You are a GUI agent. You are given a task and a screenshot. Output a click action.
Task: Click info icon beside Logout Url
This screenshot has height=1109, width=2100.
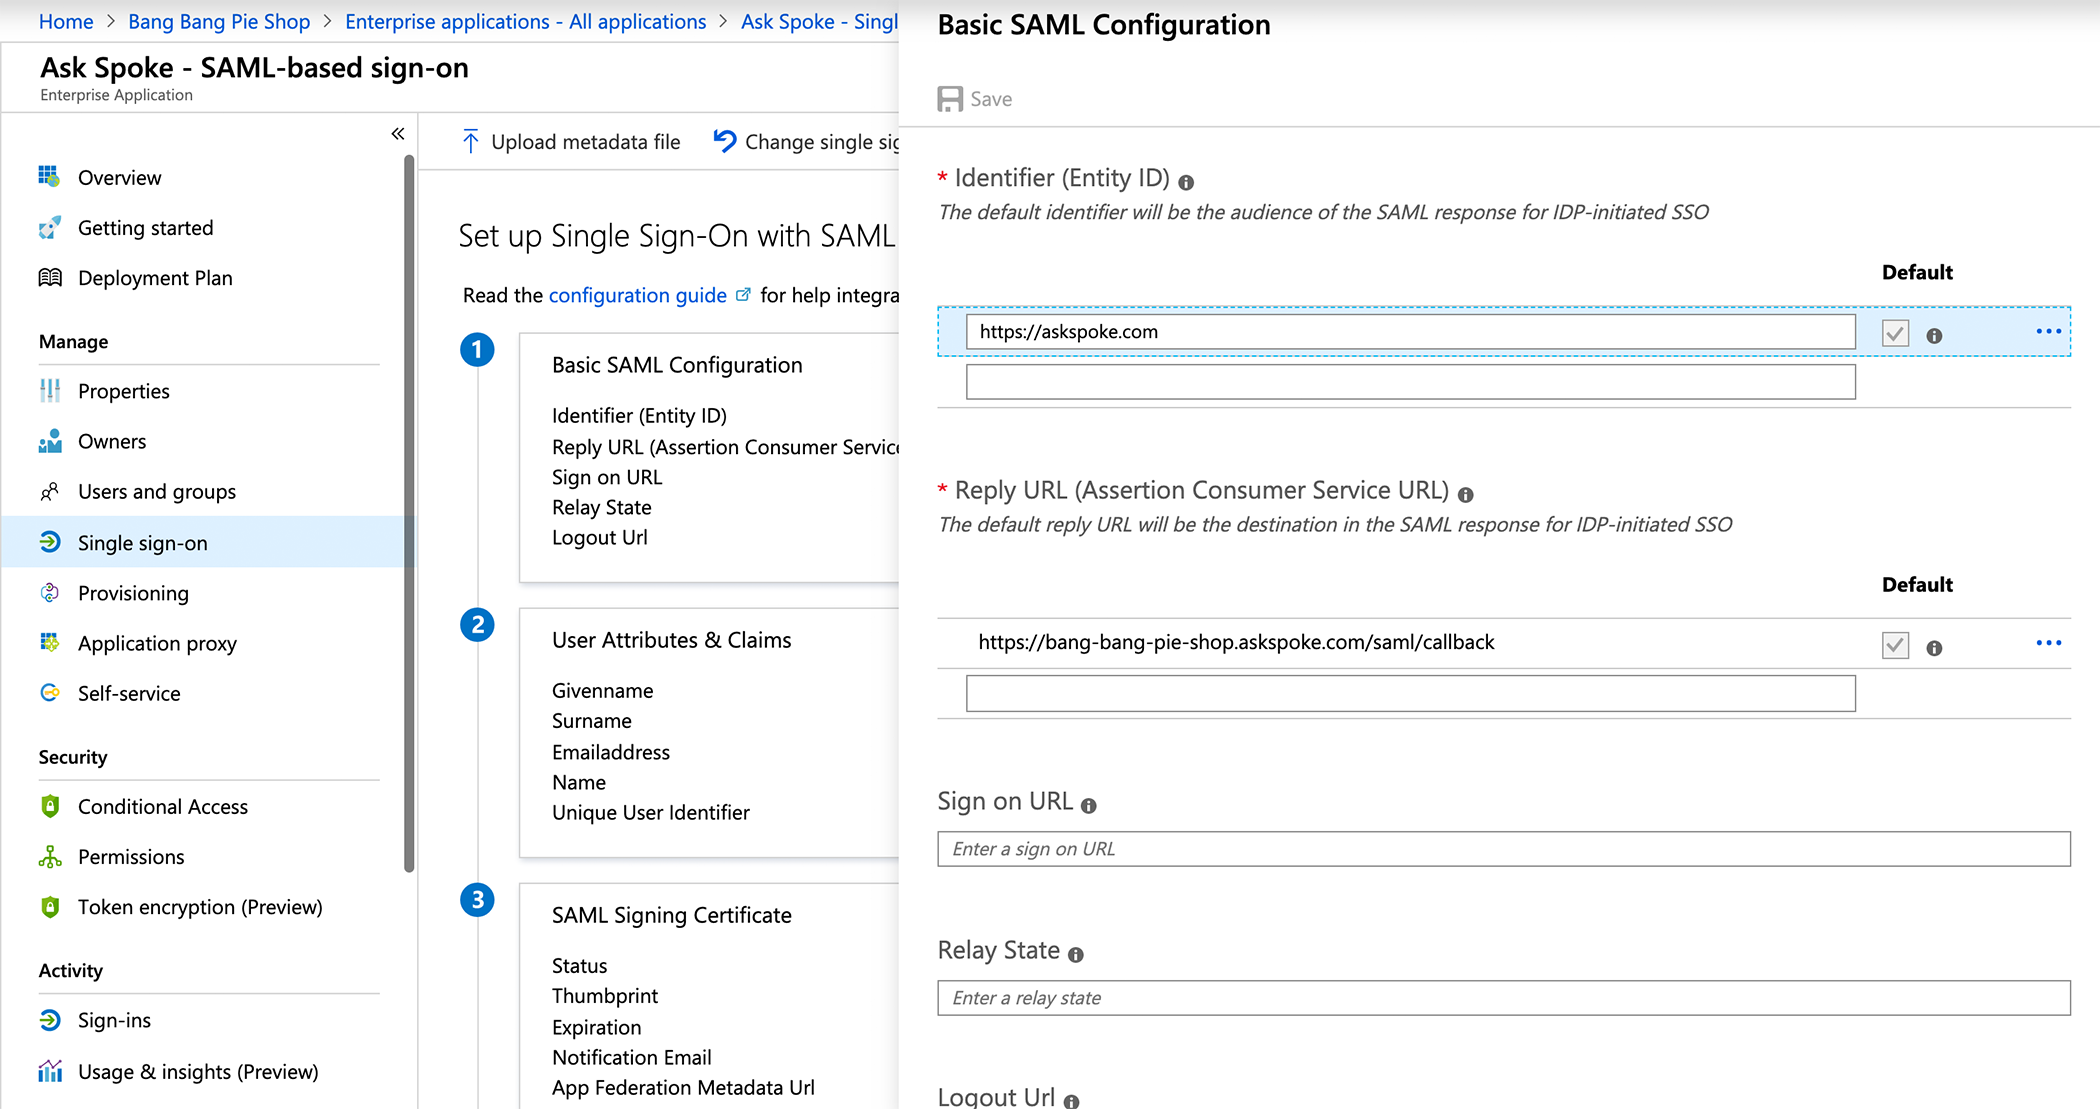pyautogui.click(x=1071, y=1101)
